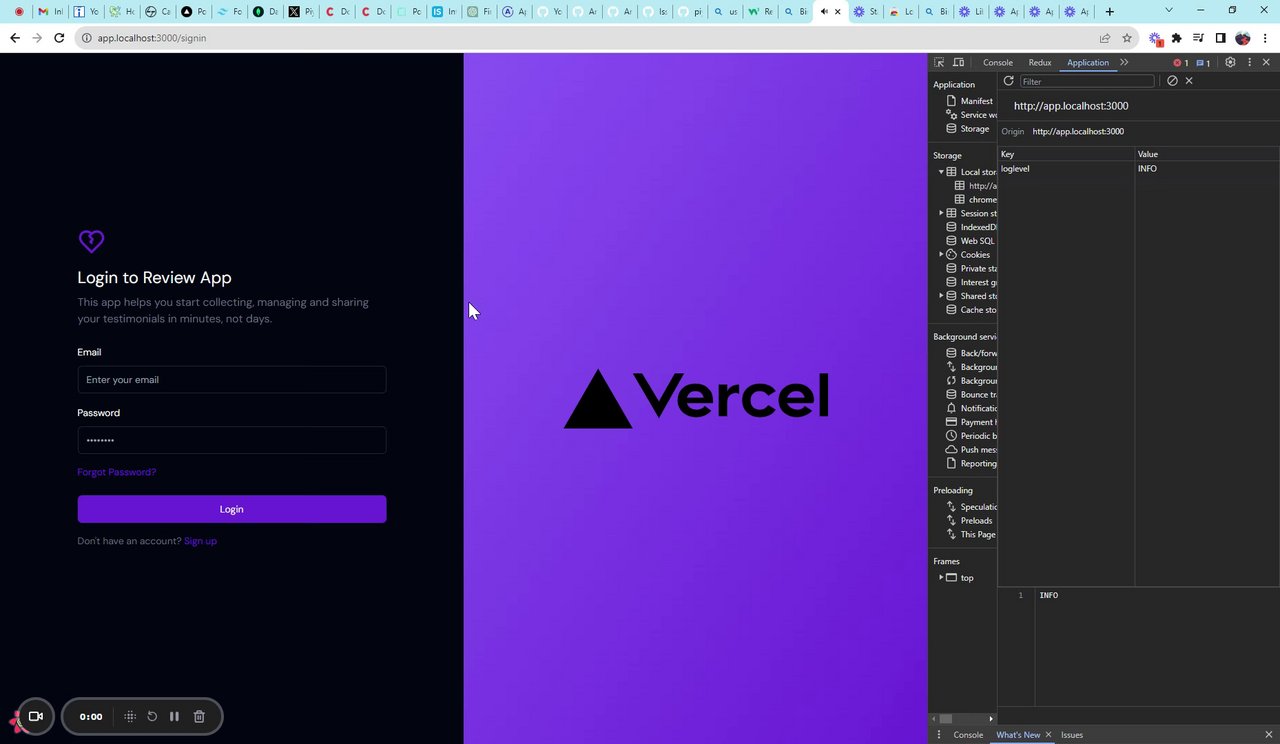Bookmark this page with the star

coord(1127,38)
